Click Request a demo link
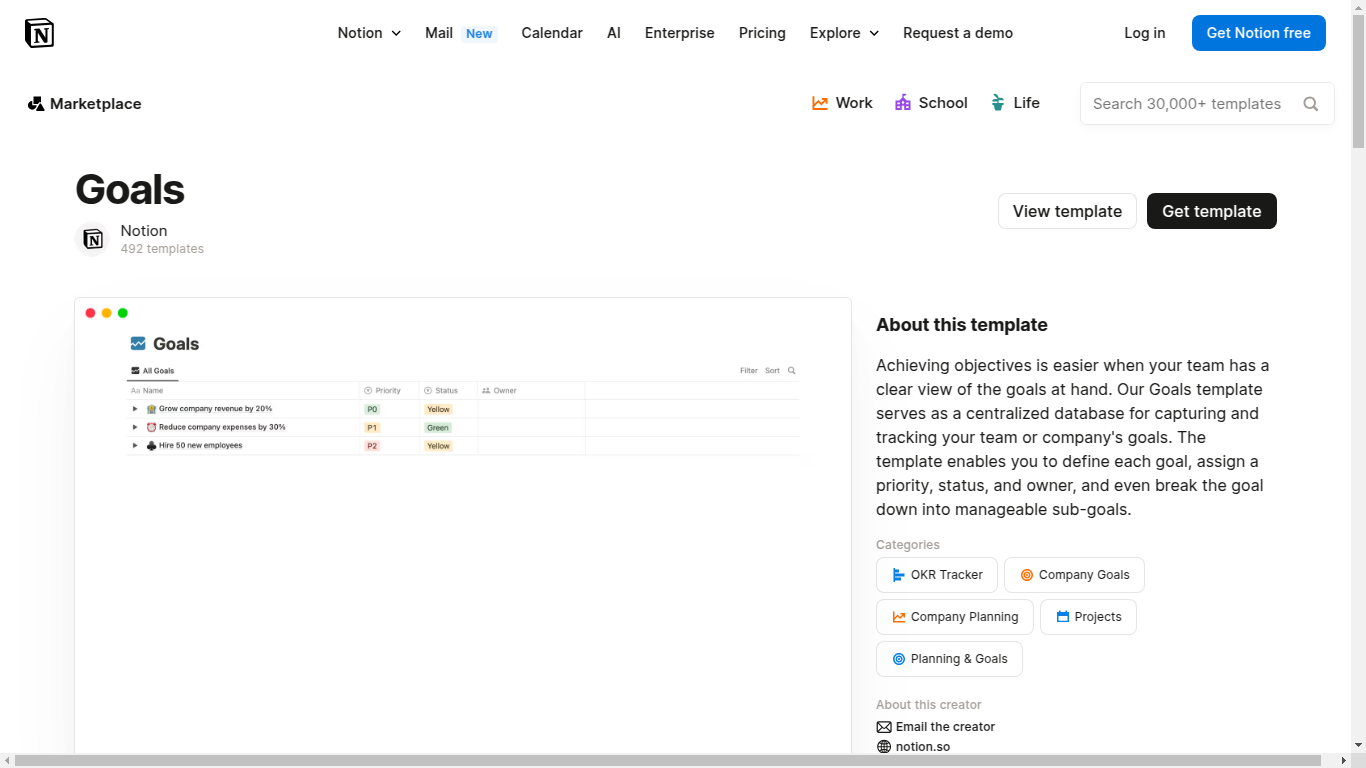1366x768 pixels. [958, 33]
